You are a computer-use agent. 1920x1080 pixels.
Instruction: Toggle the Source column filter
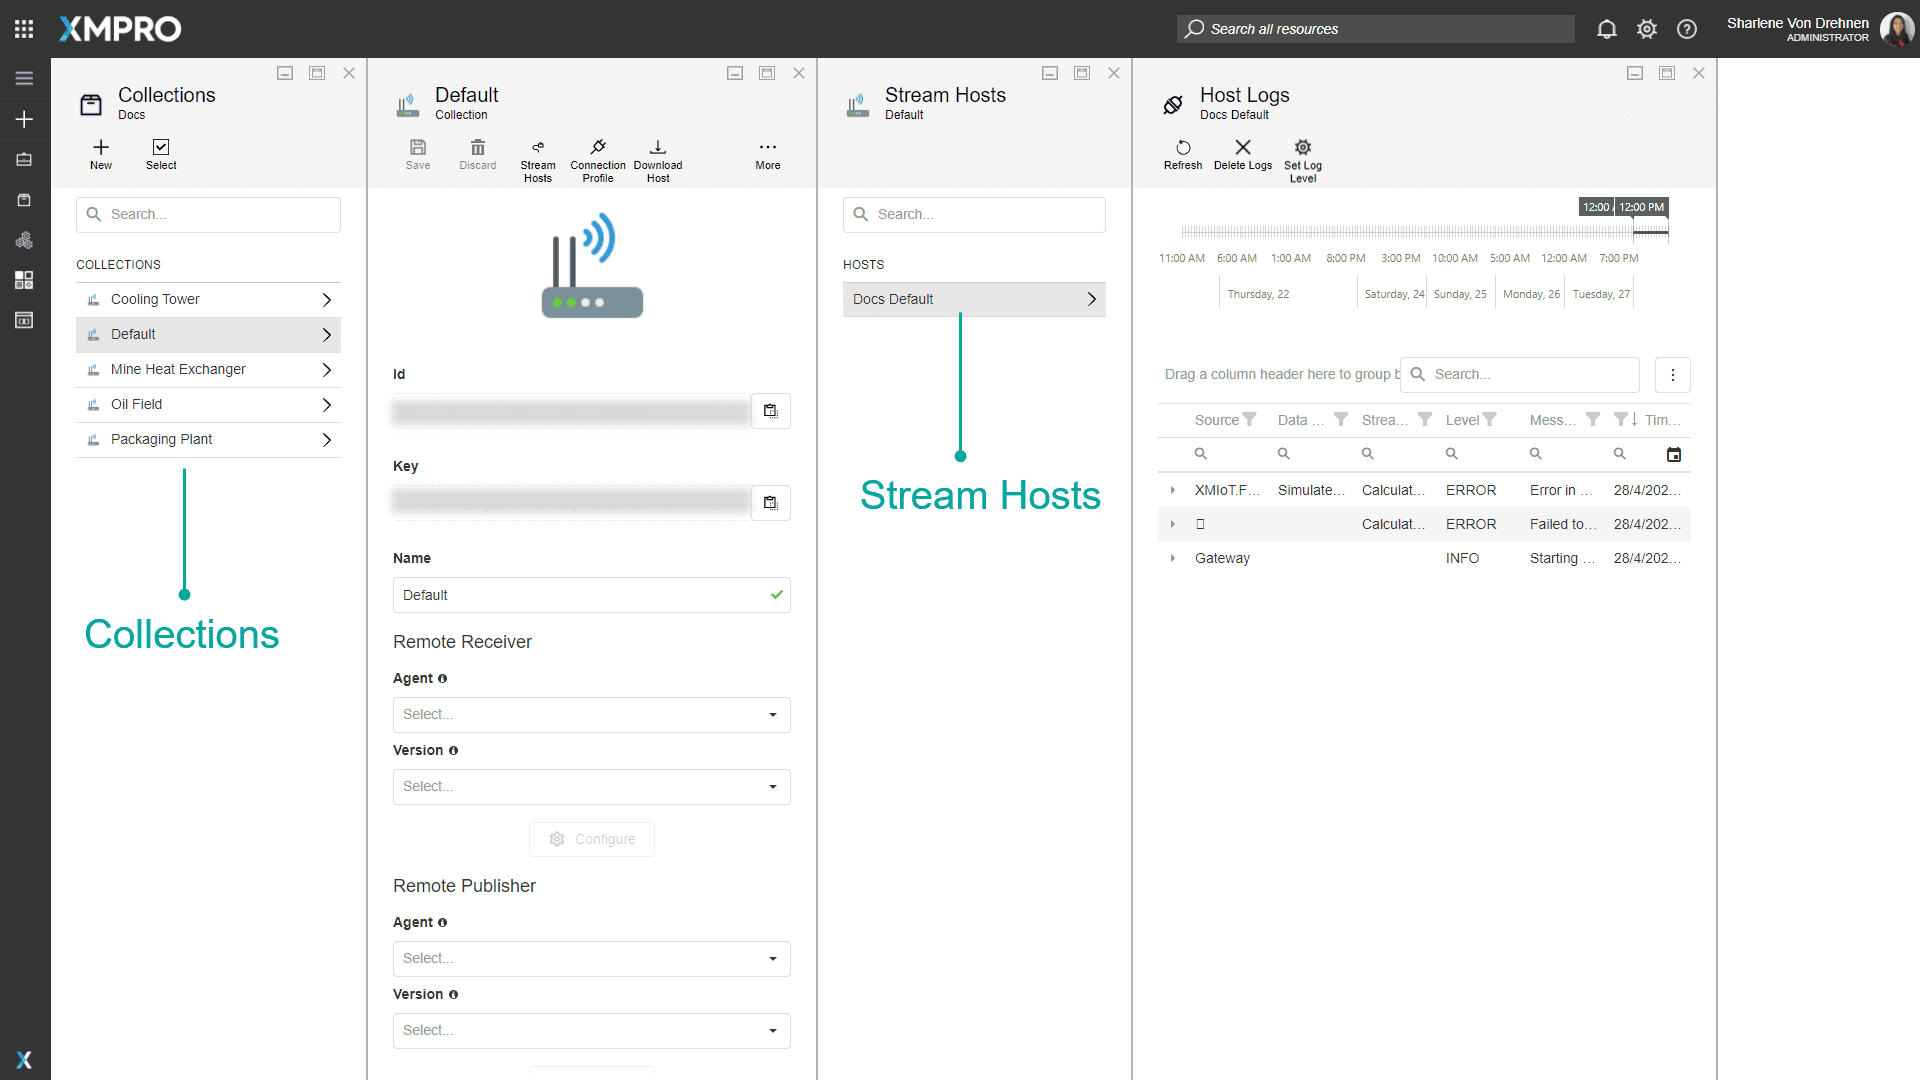(1249, 420)
